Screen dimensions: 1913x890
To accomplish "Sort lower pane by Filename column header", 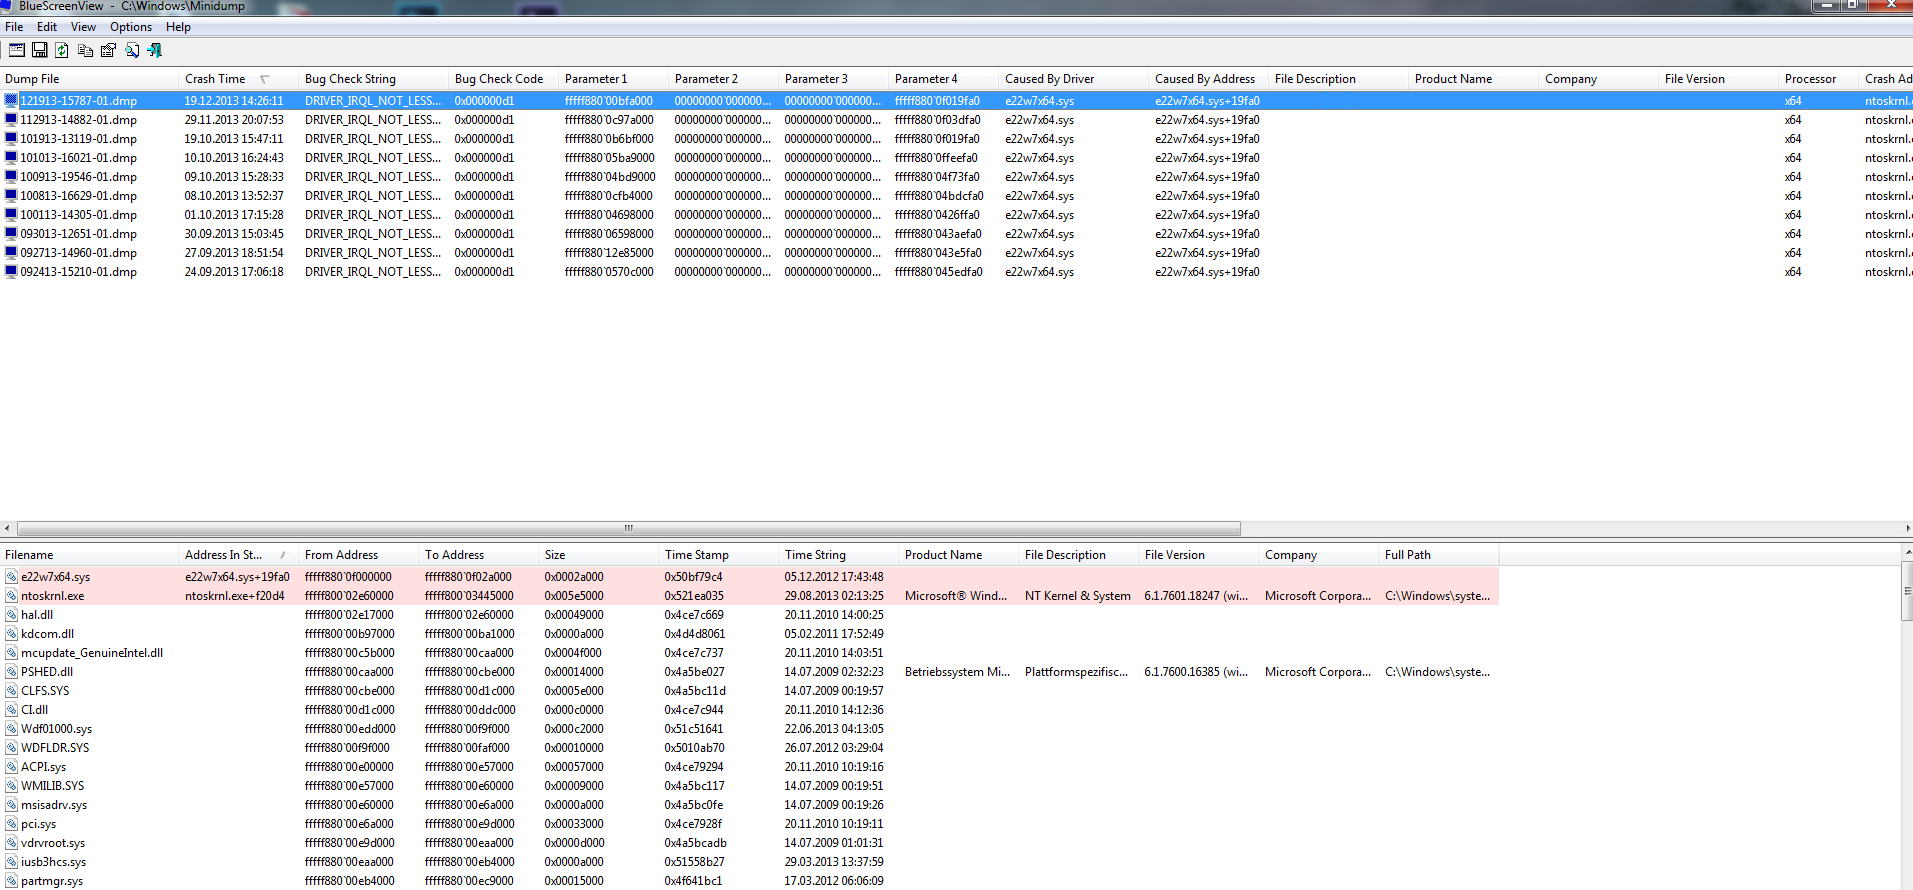I will click(90, 555).
